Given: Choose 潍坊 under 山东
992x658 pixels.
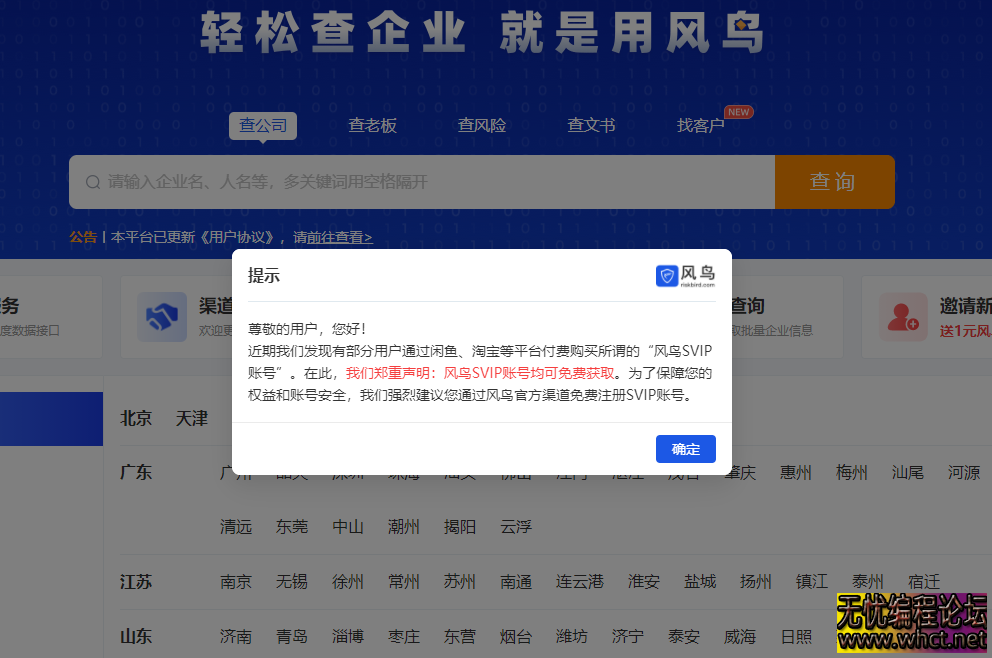Looking at the screenshot, I should point(572,636).
